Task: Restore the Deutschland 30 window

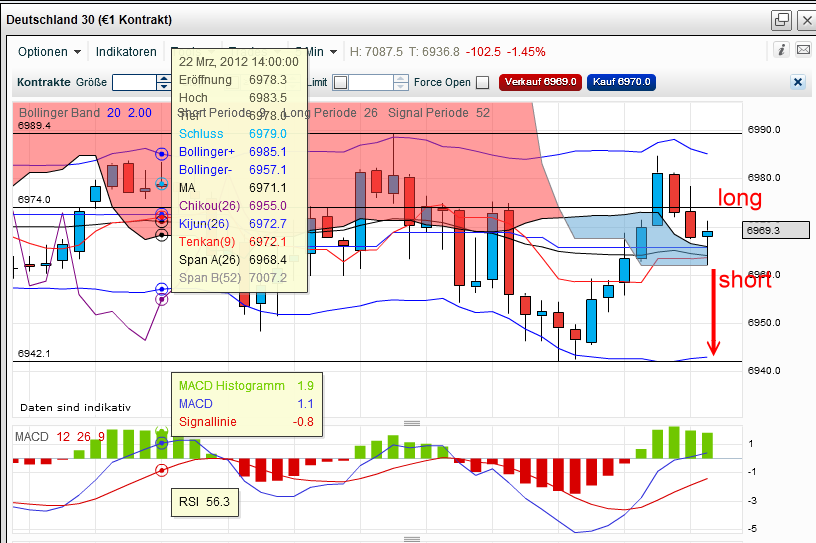Action: point(781,20)
